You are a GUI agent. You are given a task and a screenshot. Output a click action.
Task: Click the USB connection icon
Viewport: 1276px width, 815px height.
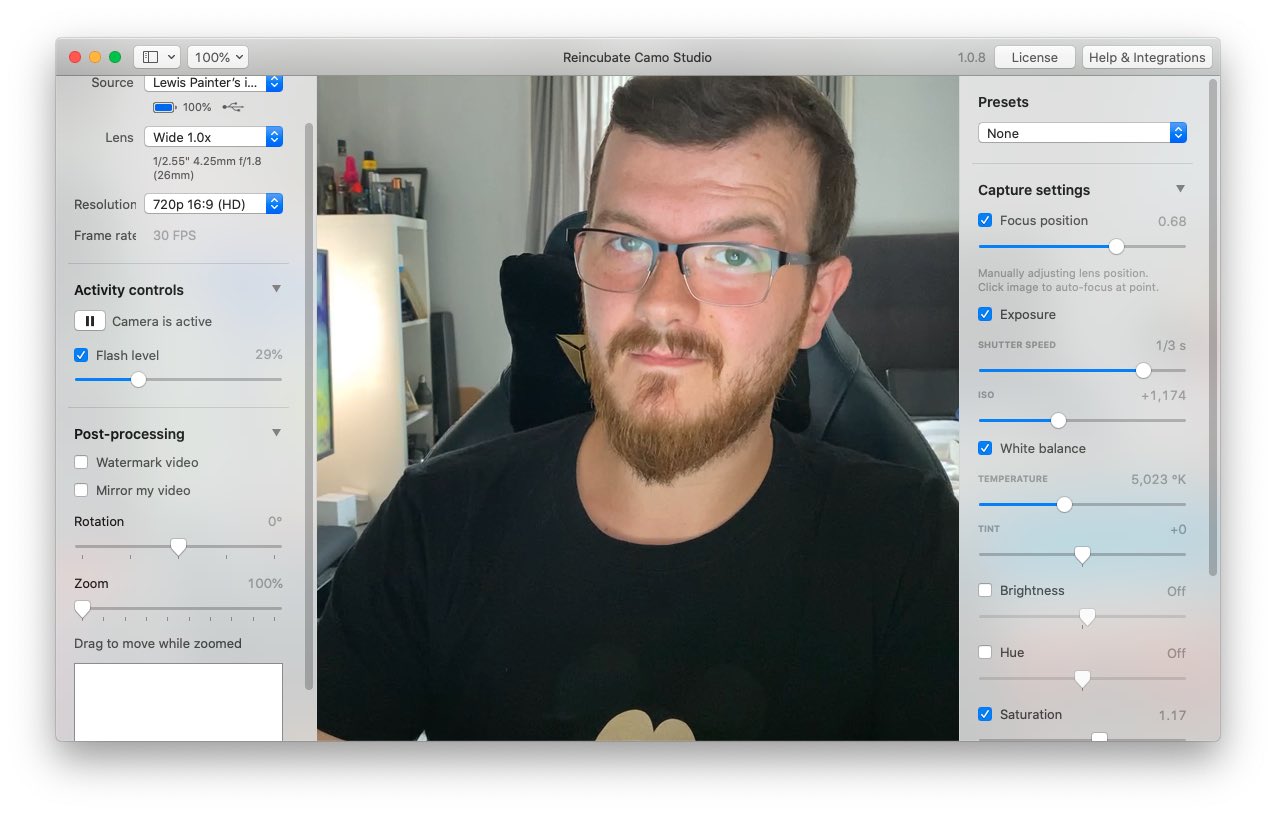[x=232, y=107]
